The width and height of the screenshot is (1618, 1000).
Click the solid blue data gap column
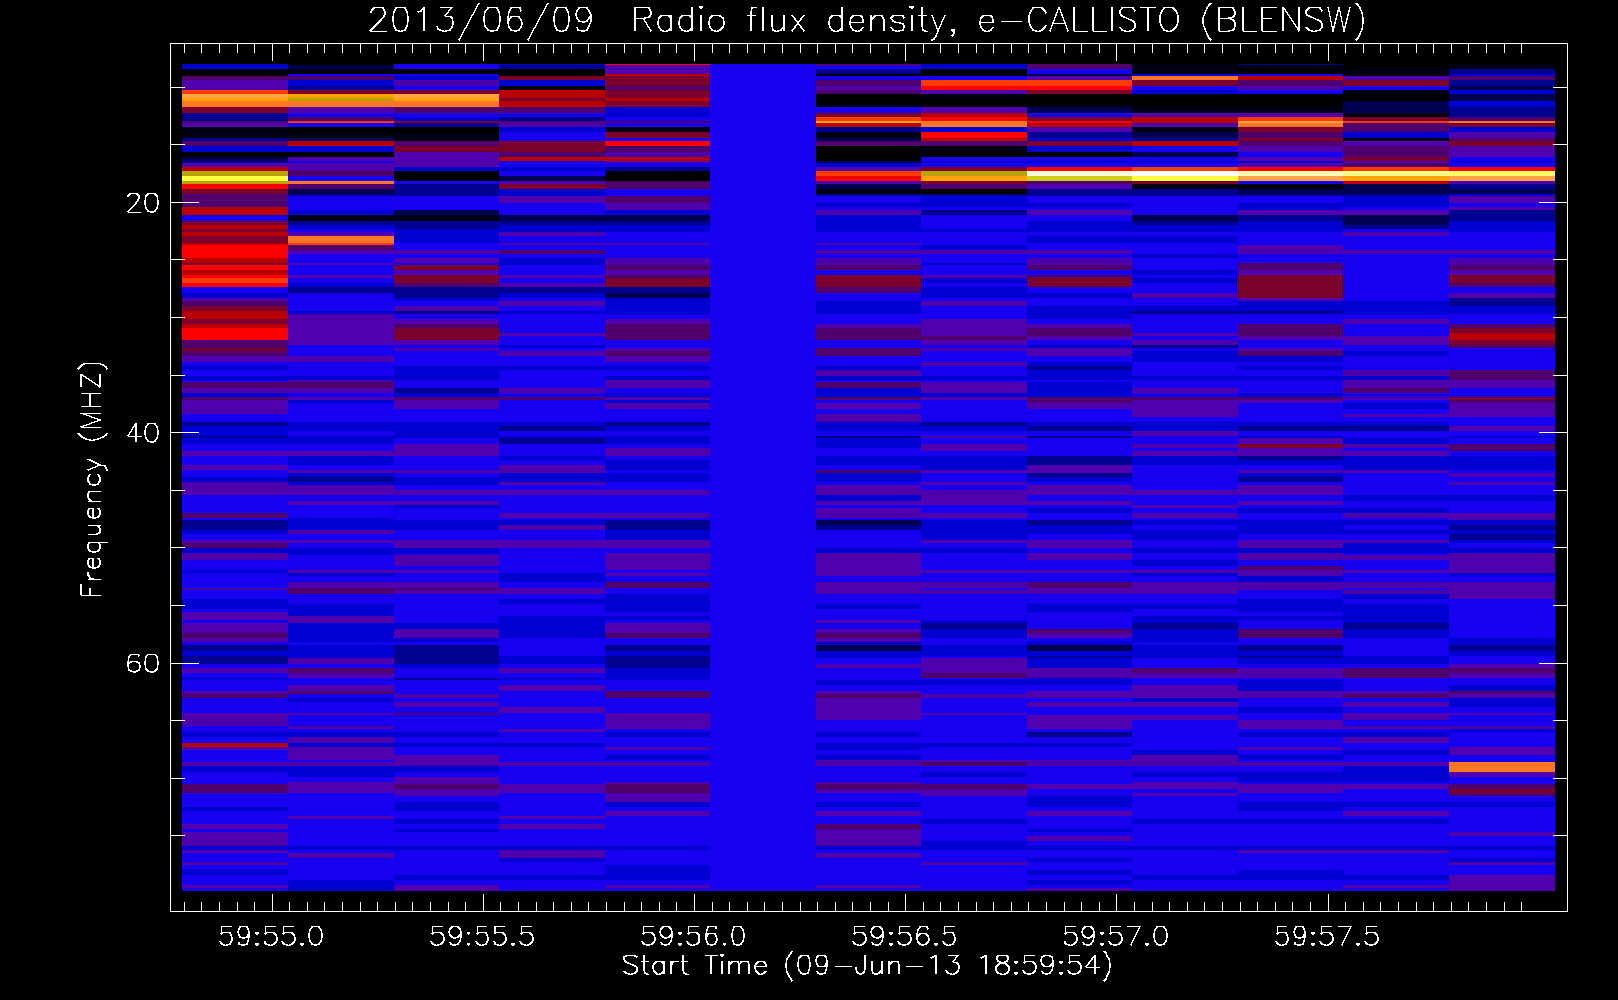click(763, 477)
